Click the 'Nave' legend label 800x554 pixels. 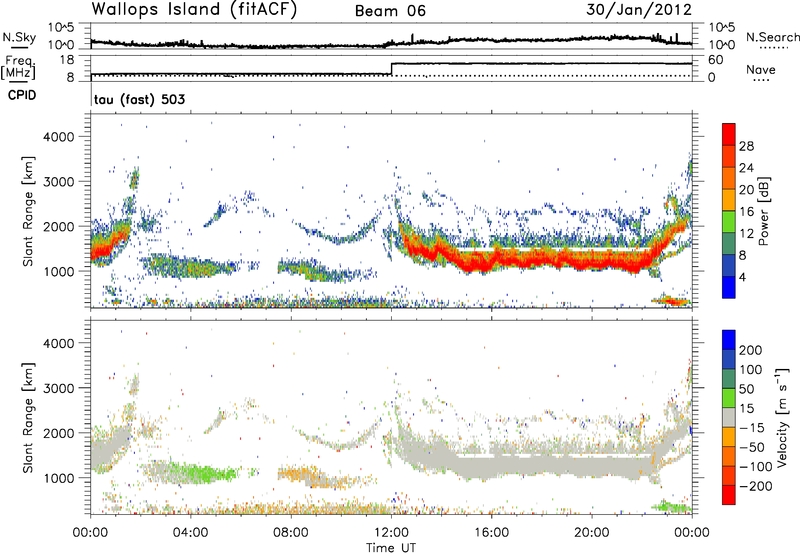click(x=760, y=69)
